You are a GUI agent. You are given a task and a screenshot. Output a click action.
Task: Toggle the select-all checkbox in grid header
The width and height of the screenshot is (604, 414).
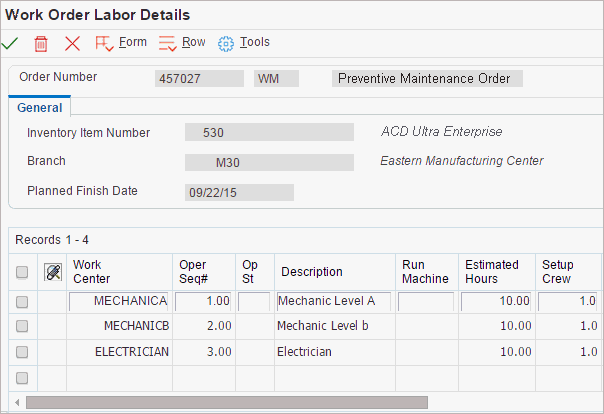click(x=22, y=272)
